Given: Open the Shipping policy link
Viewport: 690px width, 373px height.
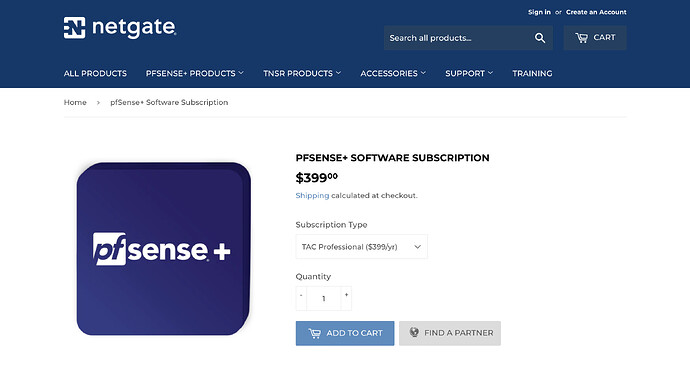Looking at the screenshot, I should pyautogui.click(x=312, y=195).
